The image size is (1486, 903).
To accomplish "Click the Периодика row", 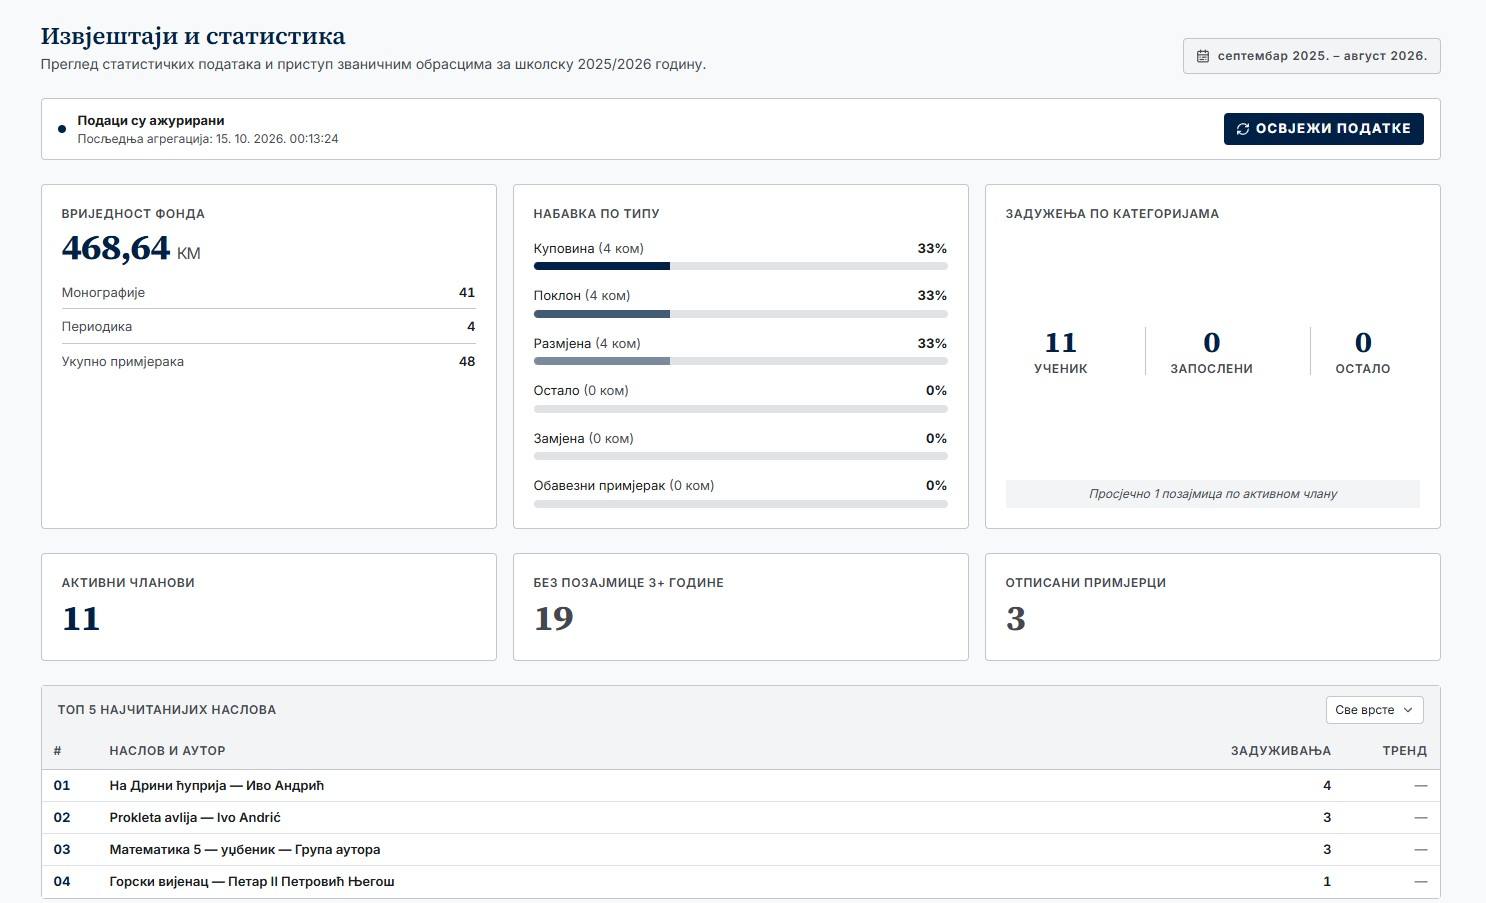I will click(x=268, y=327).
